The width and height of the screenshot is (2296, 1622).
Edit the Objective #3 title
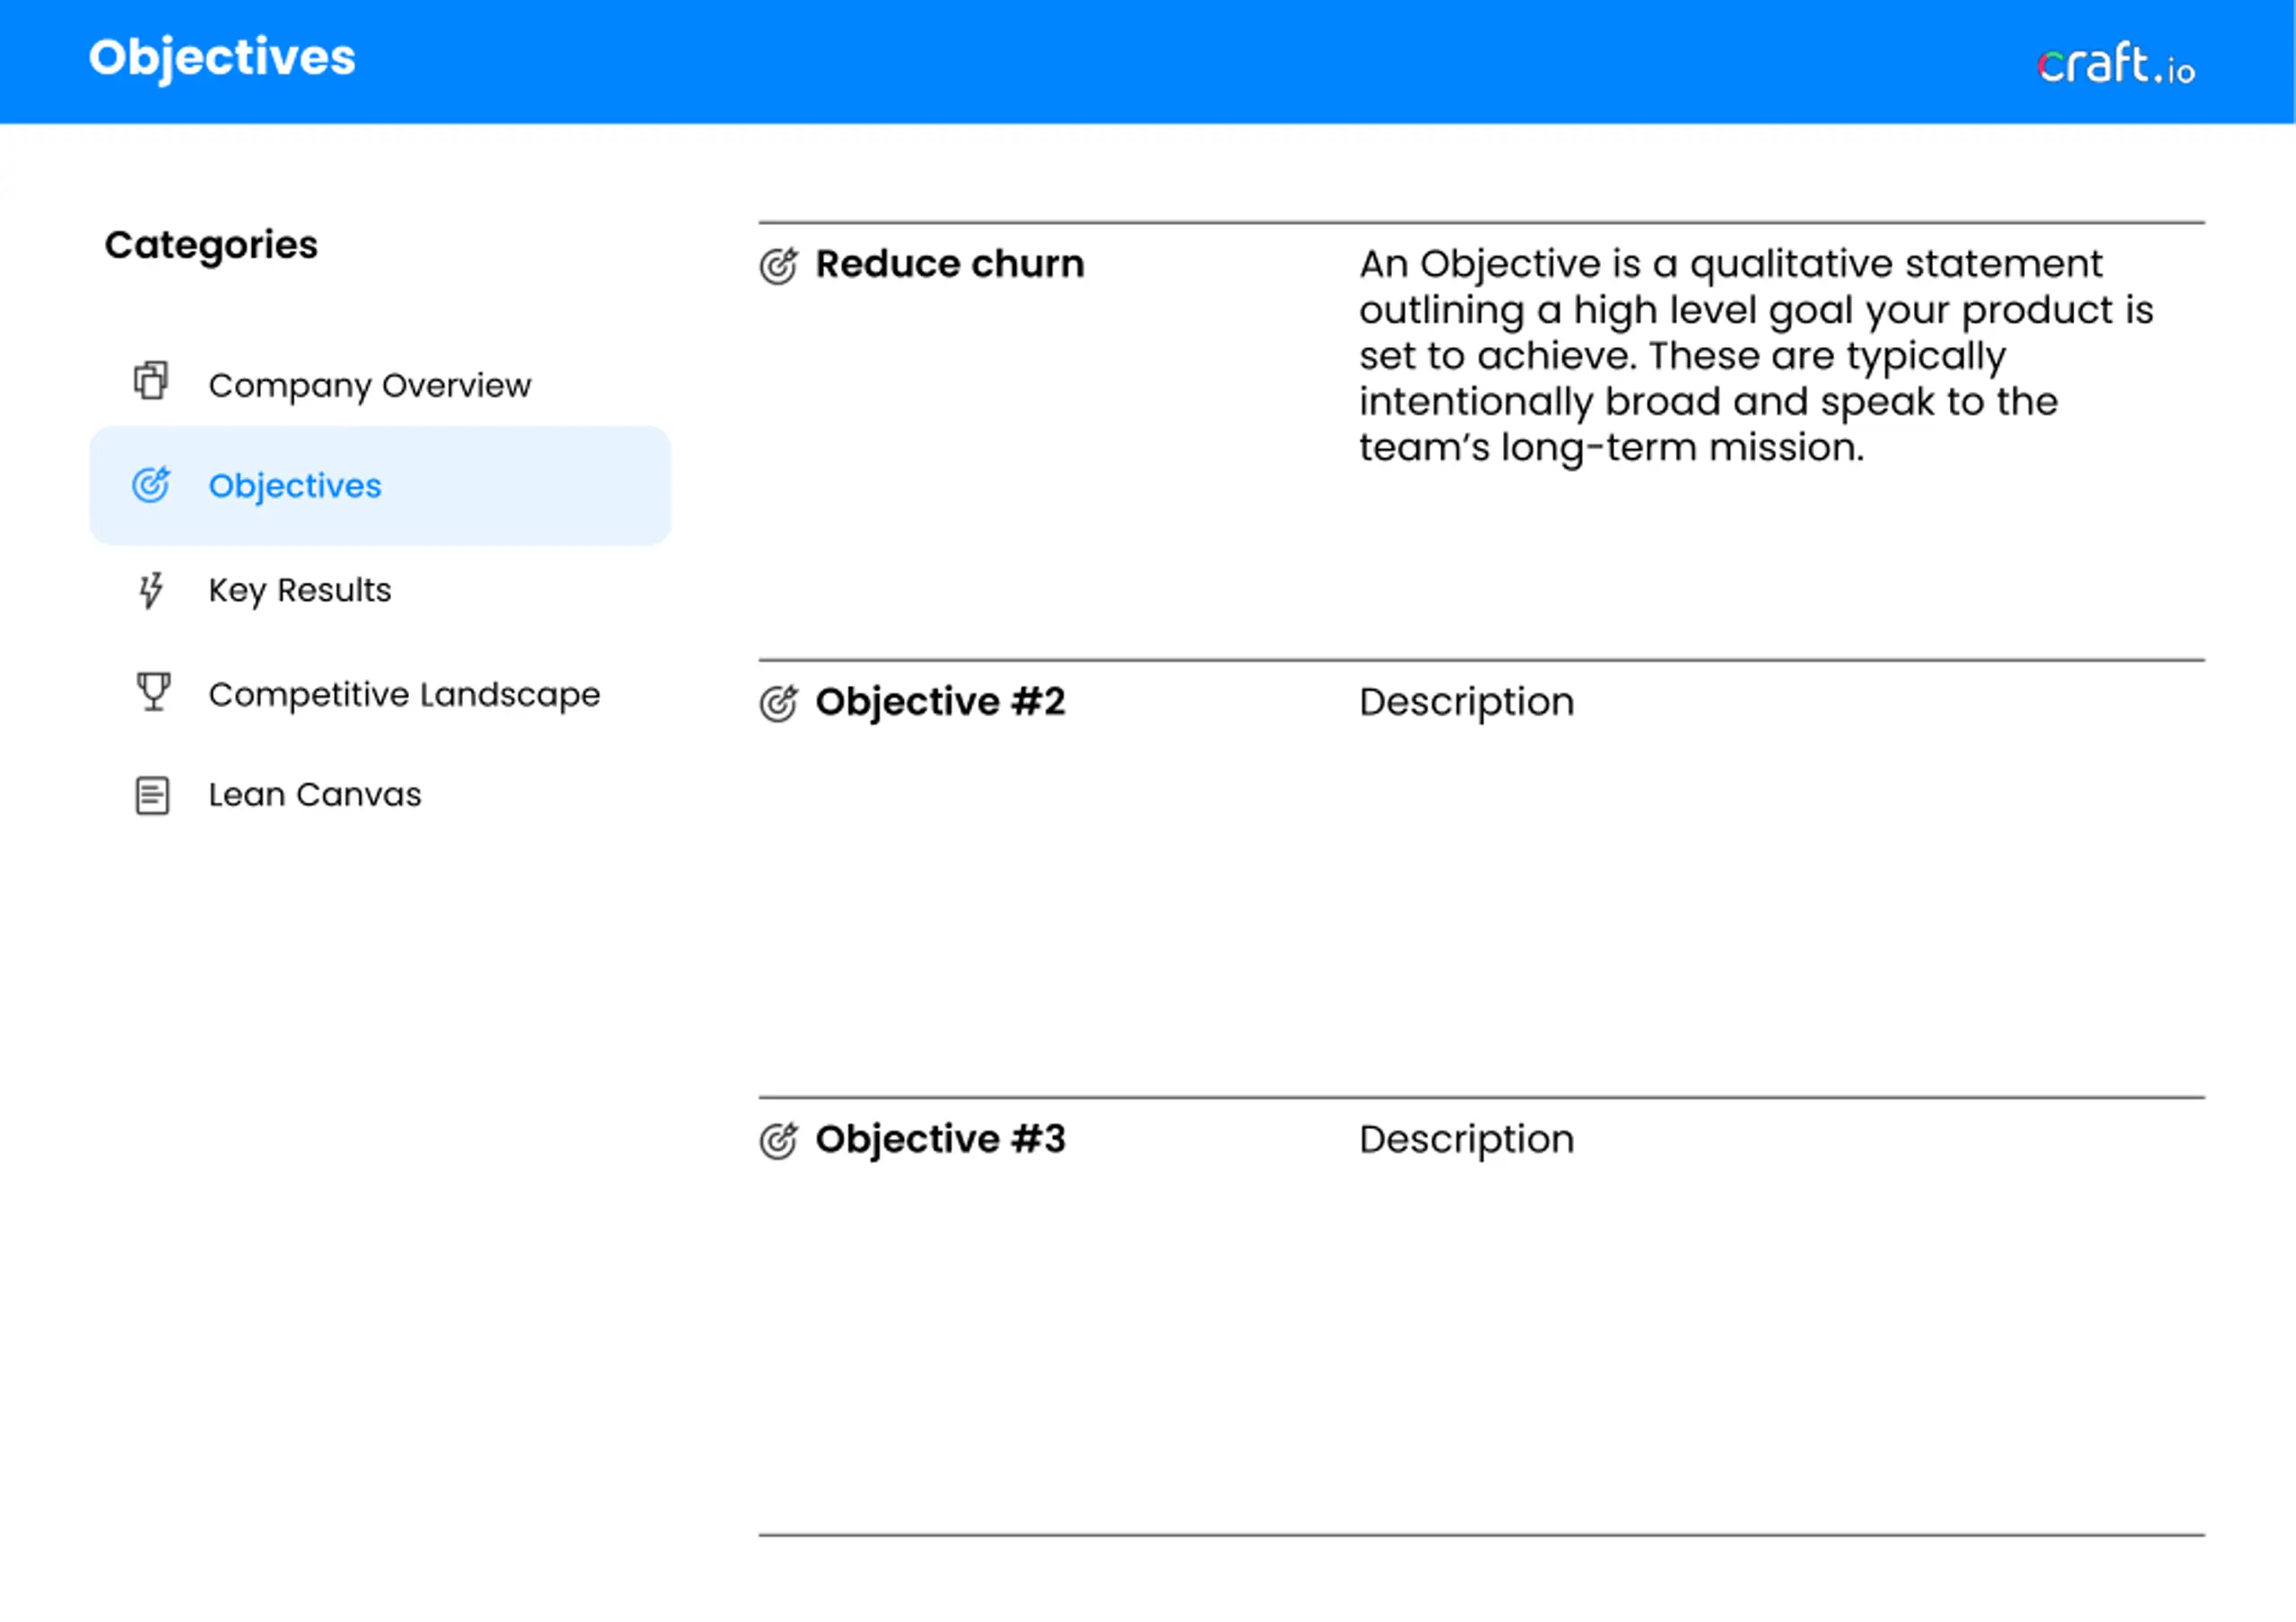click(x=940, y=1139)
